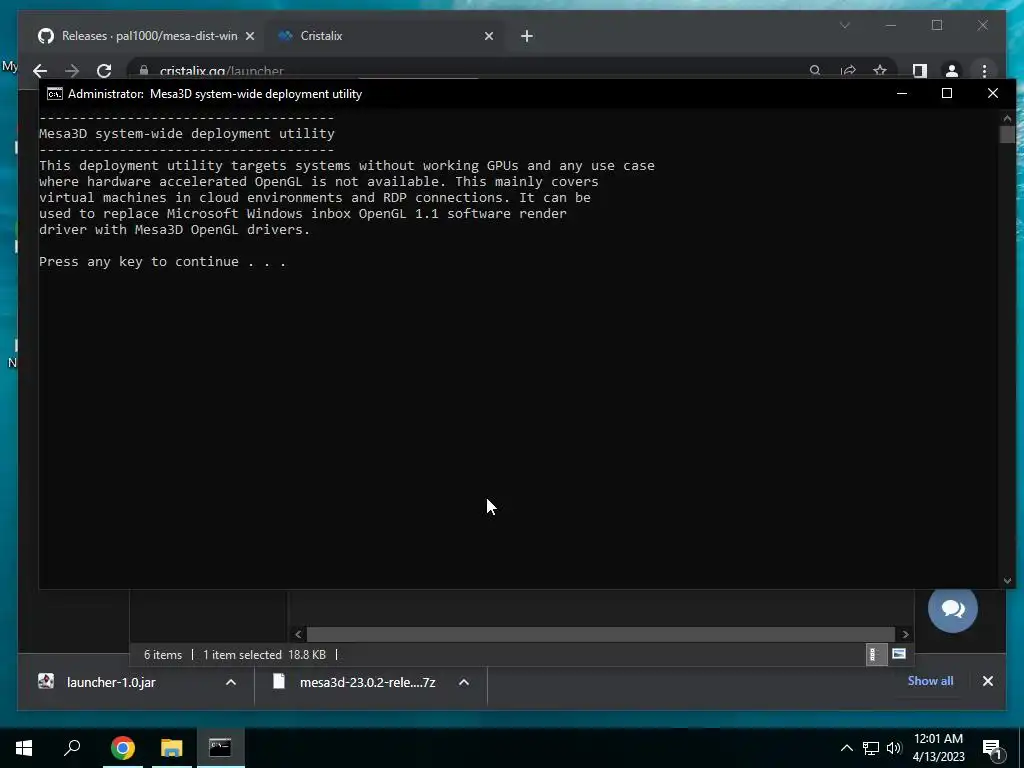This screenshot has width=1024, height=768.
Task: Switch File Explorer to details view
Action: (x=876, y=654)
